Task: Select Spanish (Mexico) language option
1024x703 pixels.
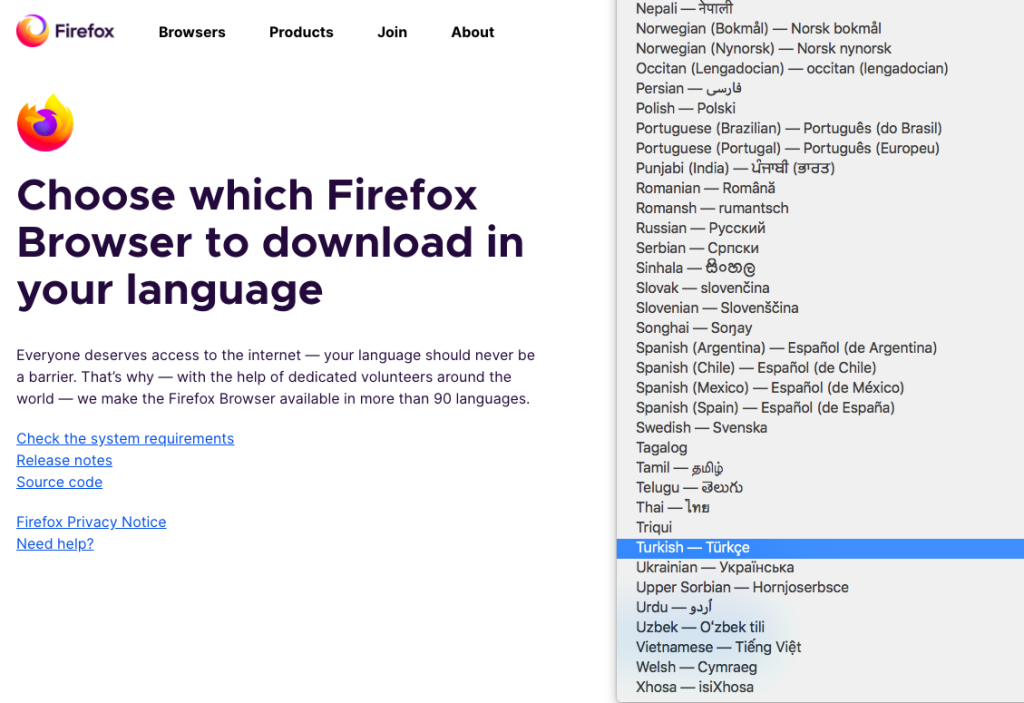Action: 769,388
